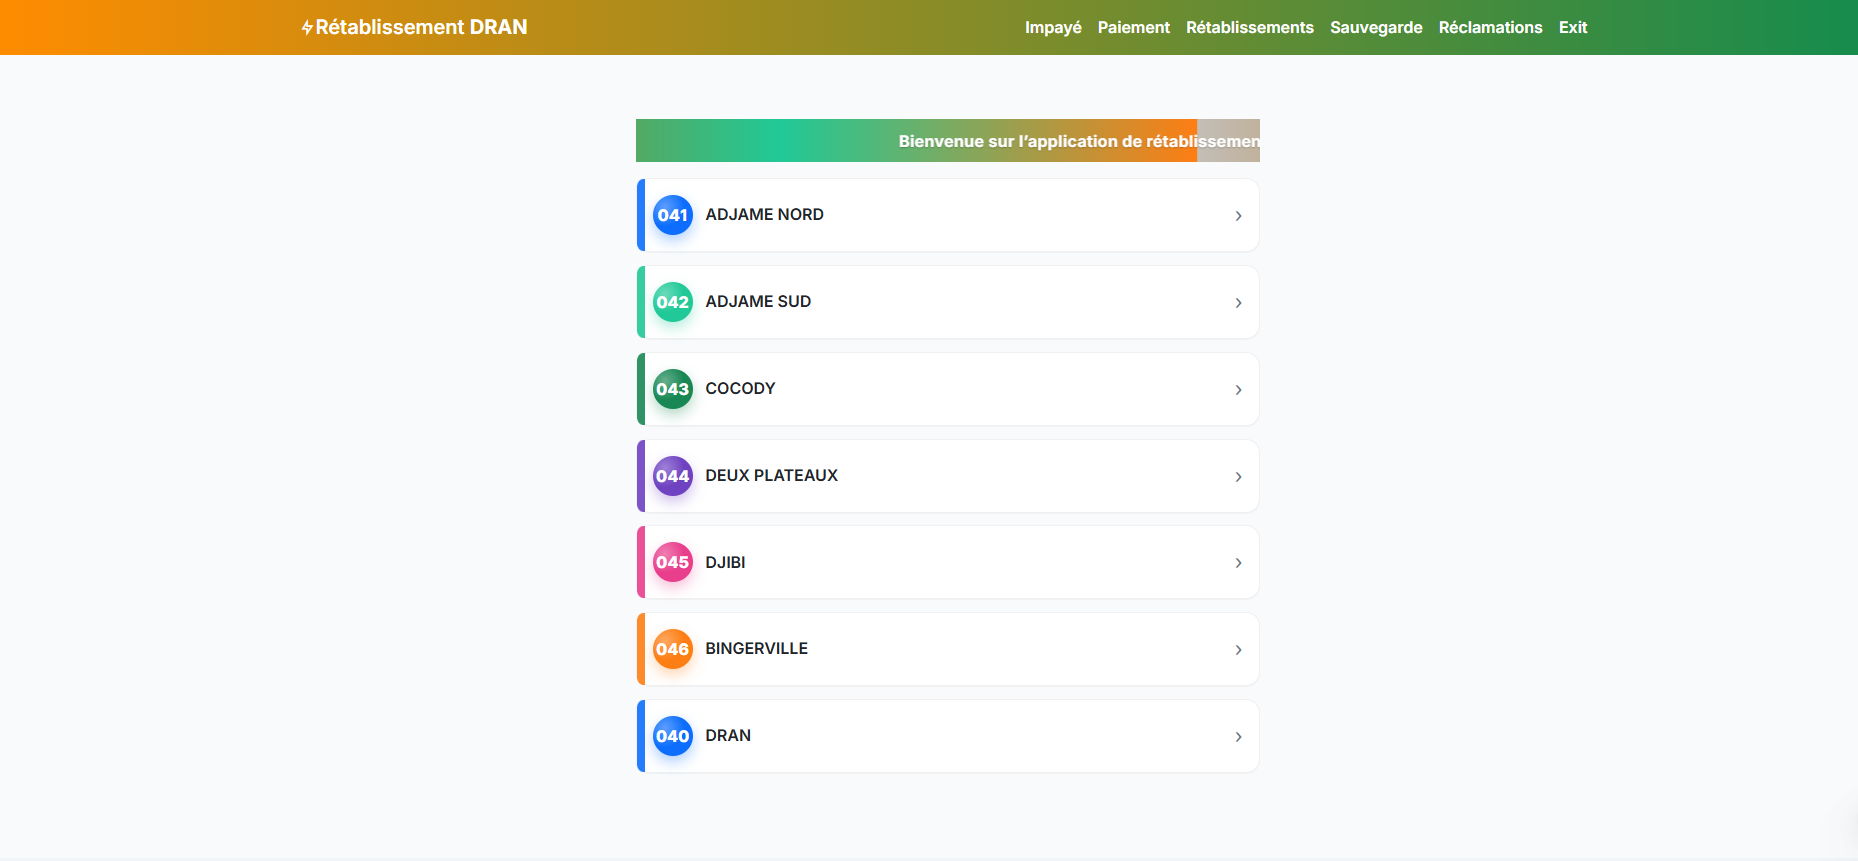Open the DJIBI chevron arrow
Viewport: 1858px width, 861px height.
1238,563
